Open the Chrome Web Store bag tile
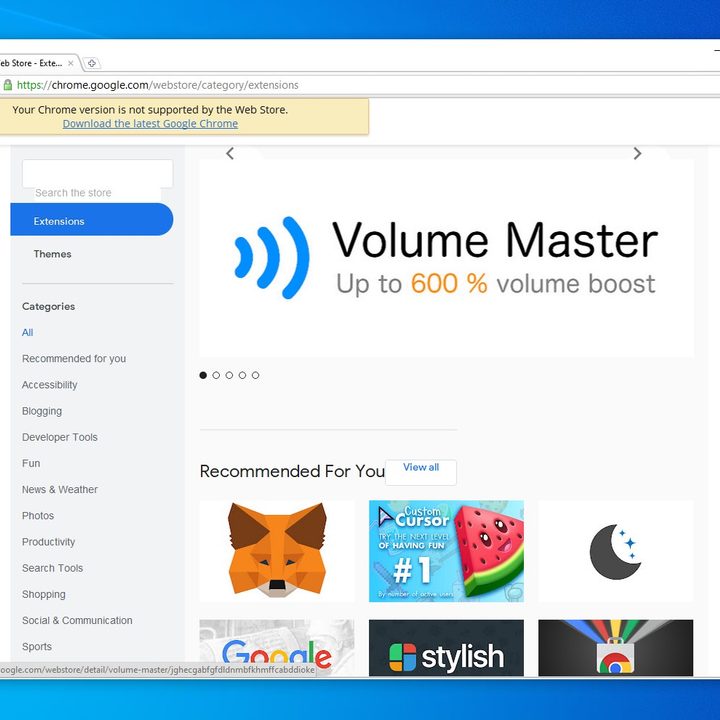The height and width of the screenshot is (720, 720). pyautogui.click(x=615, y=647)
